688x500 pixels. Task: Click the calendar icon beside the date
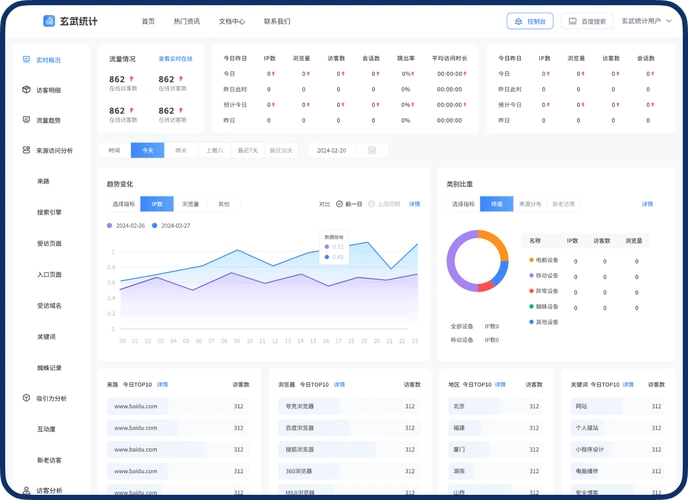[x=372, y=150]
